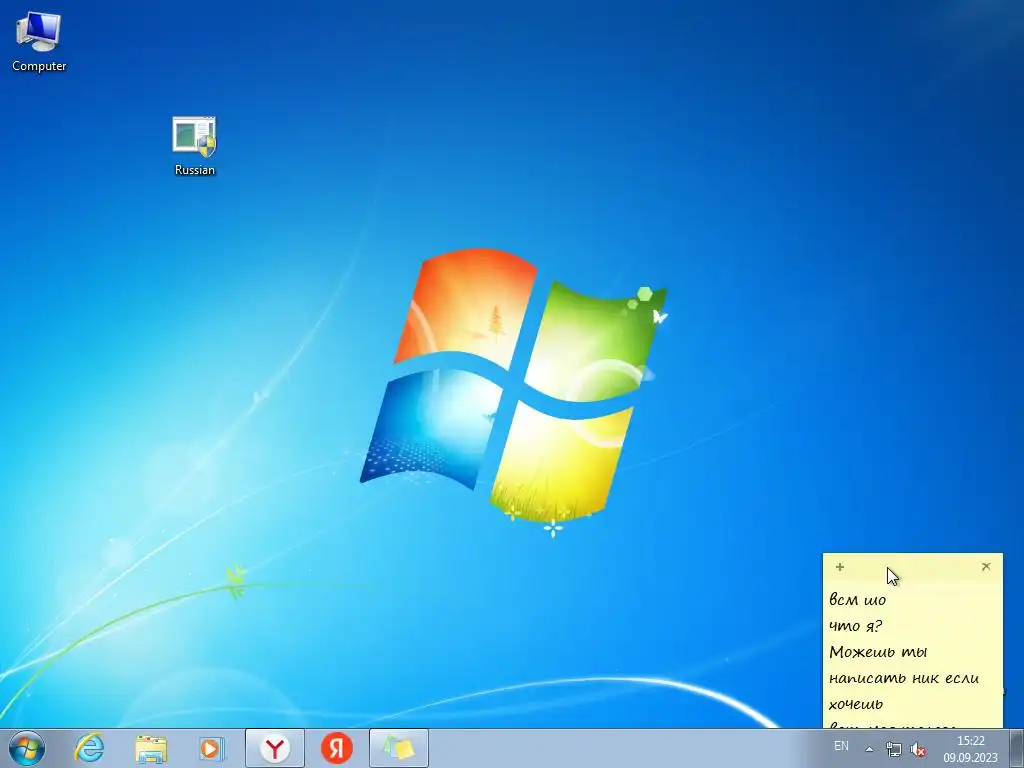This screenshot has height=768, width=1024.
Task: Click the Show desktop strip
Action: point(1017,748)
